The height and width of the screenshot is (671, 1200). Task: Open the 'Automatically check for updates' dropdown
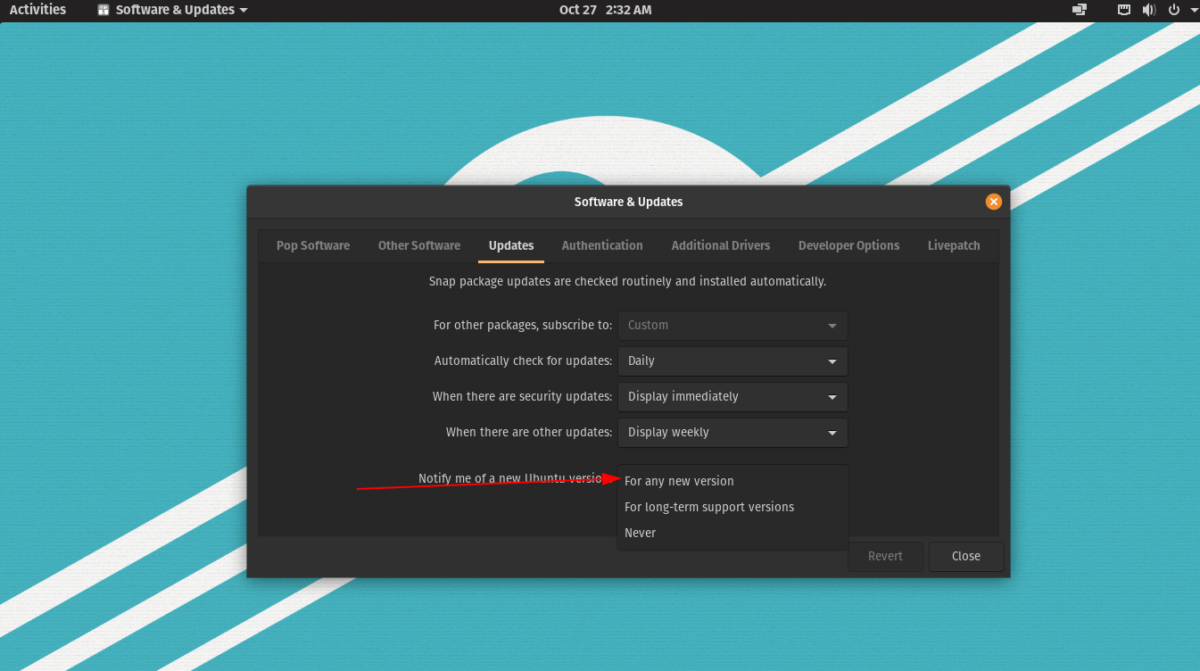pyautogui.click(x=732, y=361)
